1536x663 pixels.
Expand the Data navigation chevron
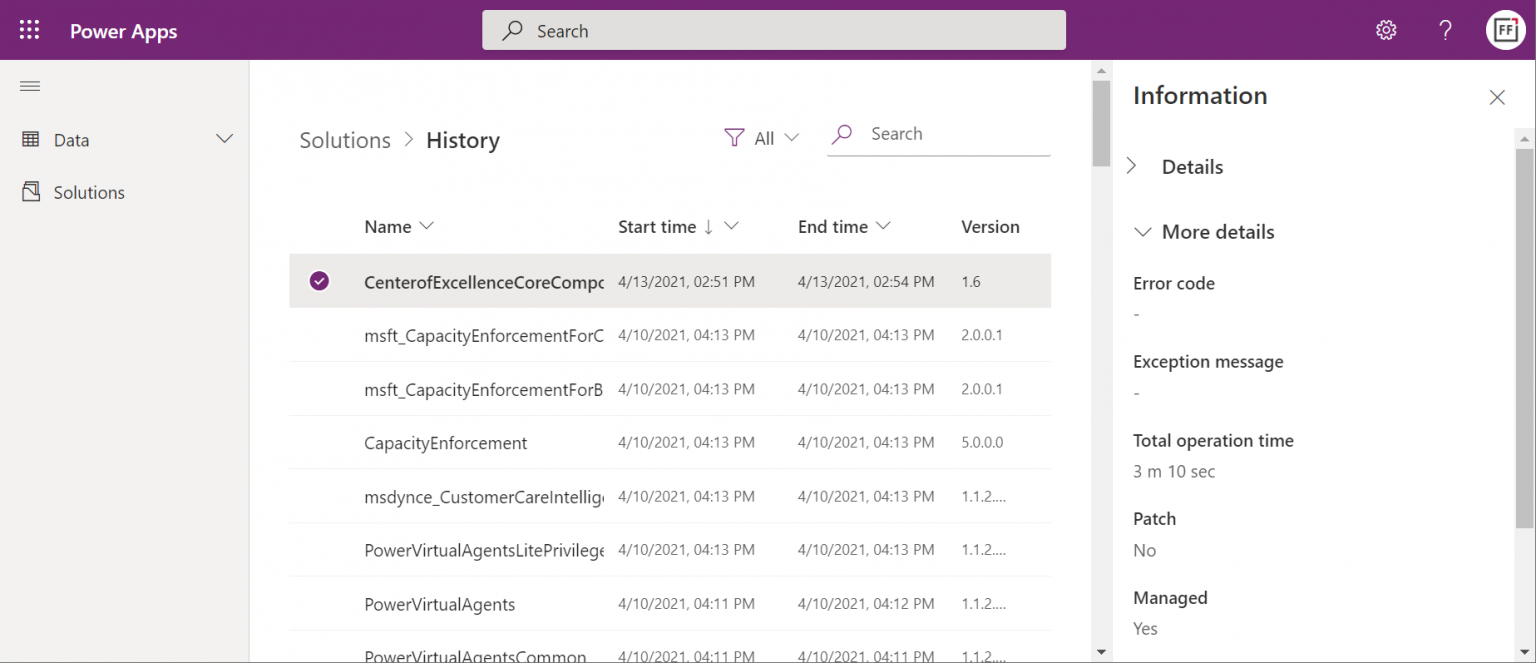[225, 139]
